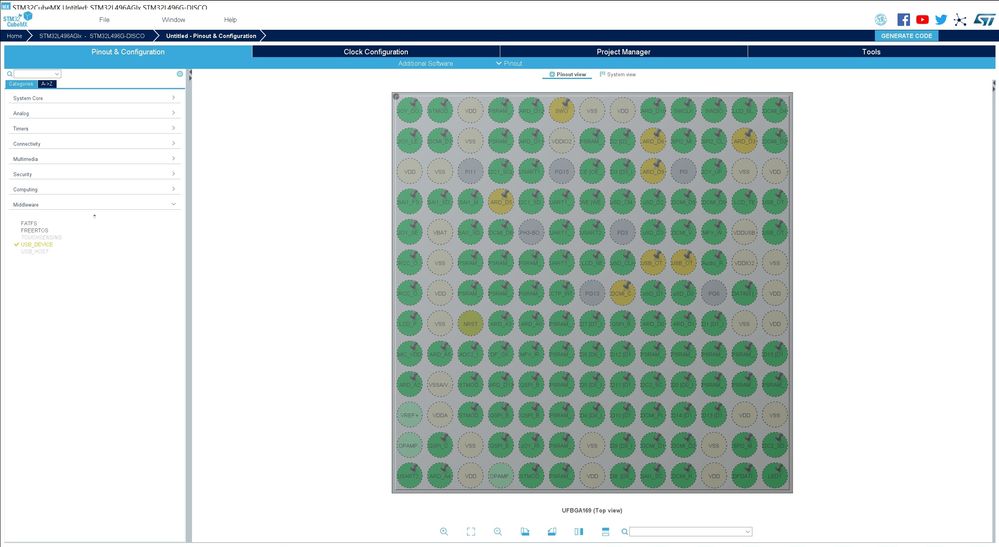Click the grey PI11 pin on the chip

tap(470, 171)
